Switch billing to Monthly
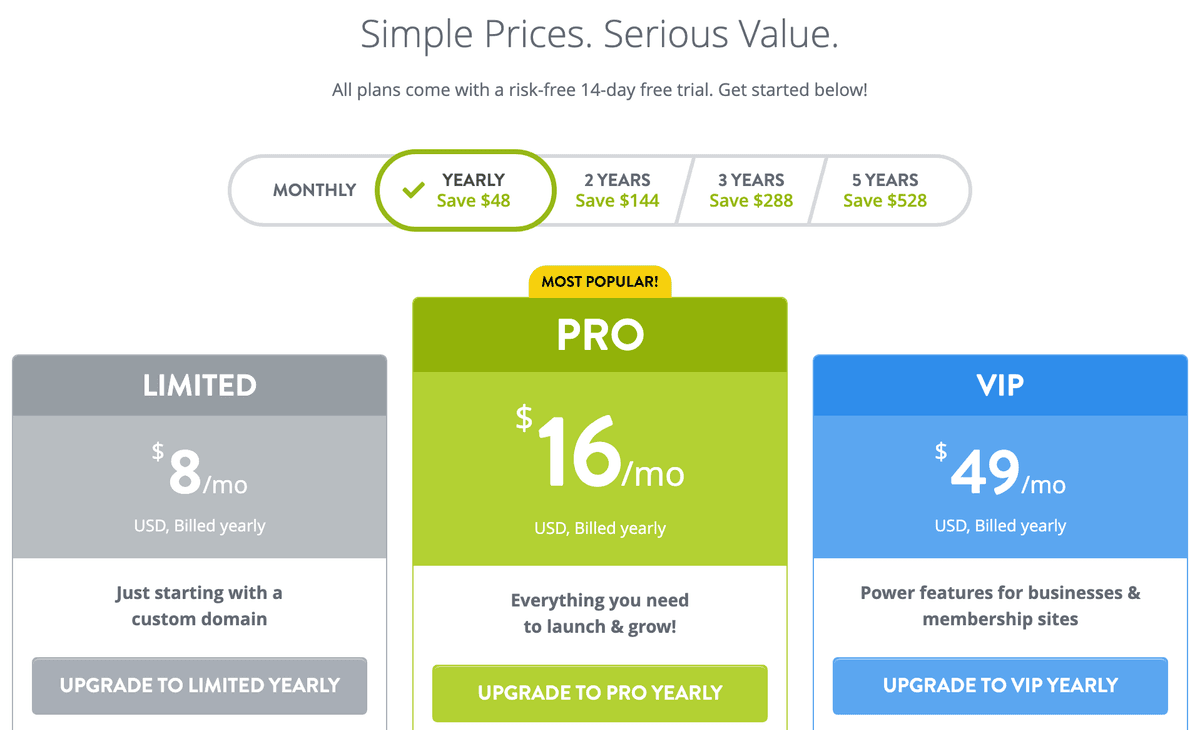 314,190
